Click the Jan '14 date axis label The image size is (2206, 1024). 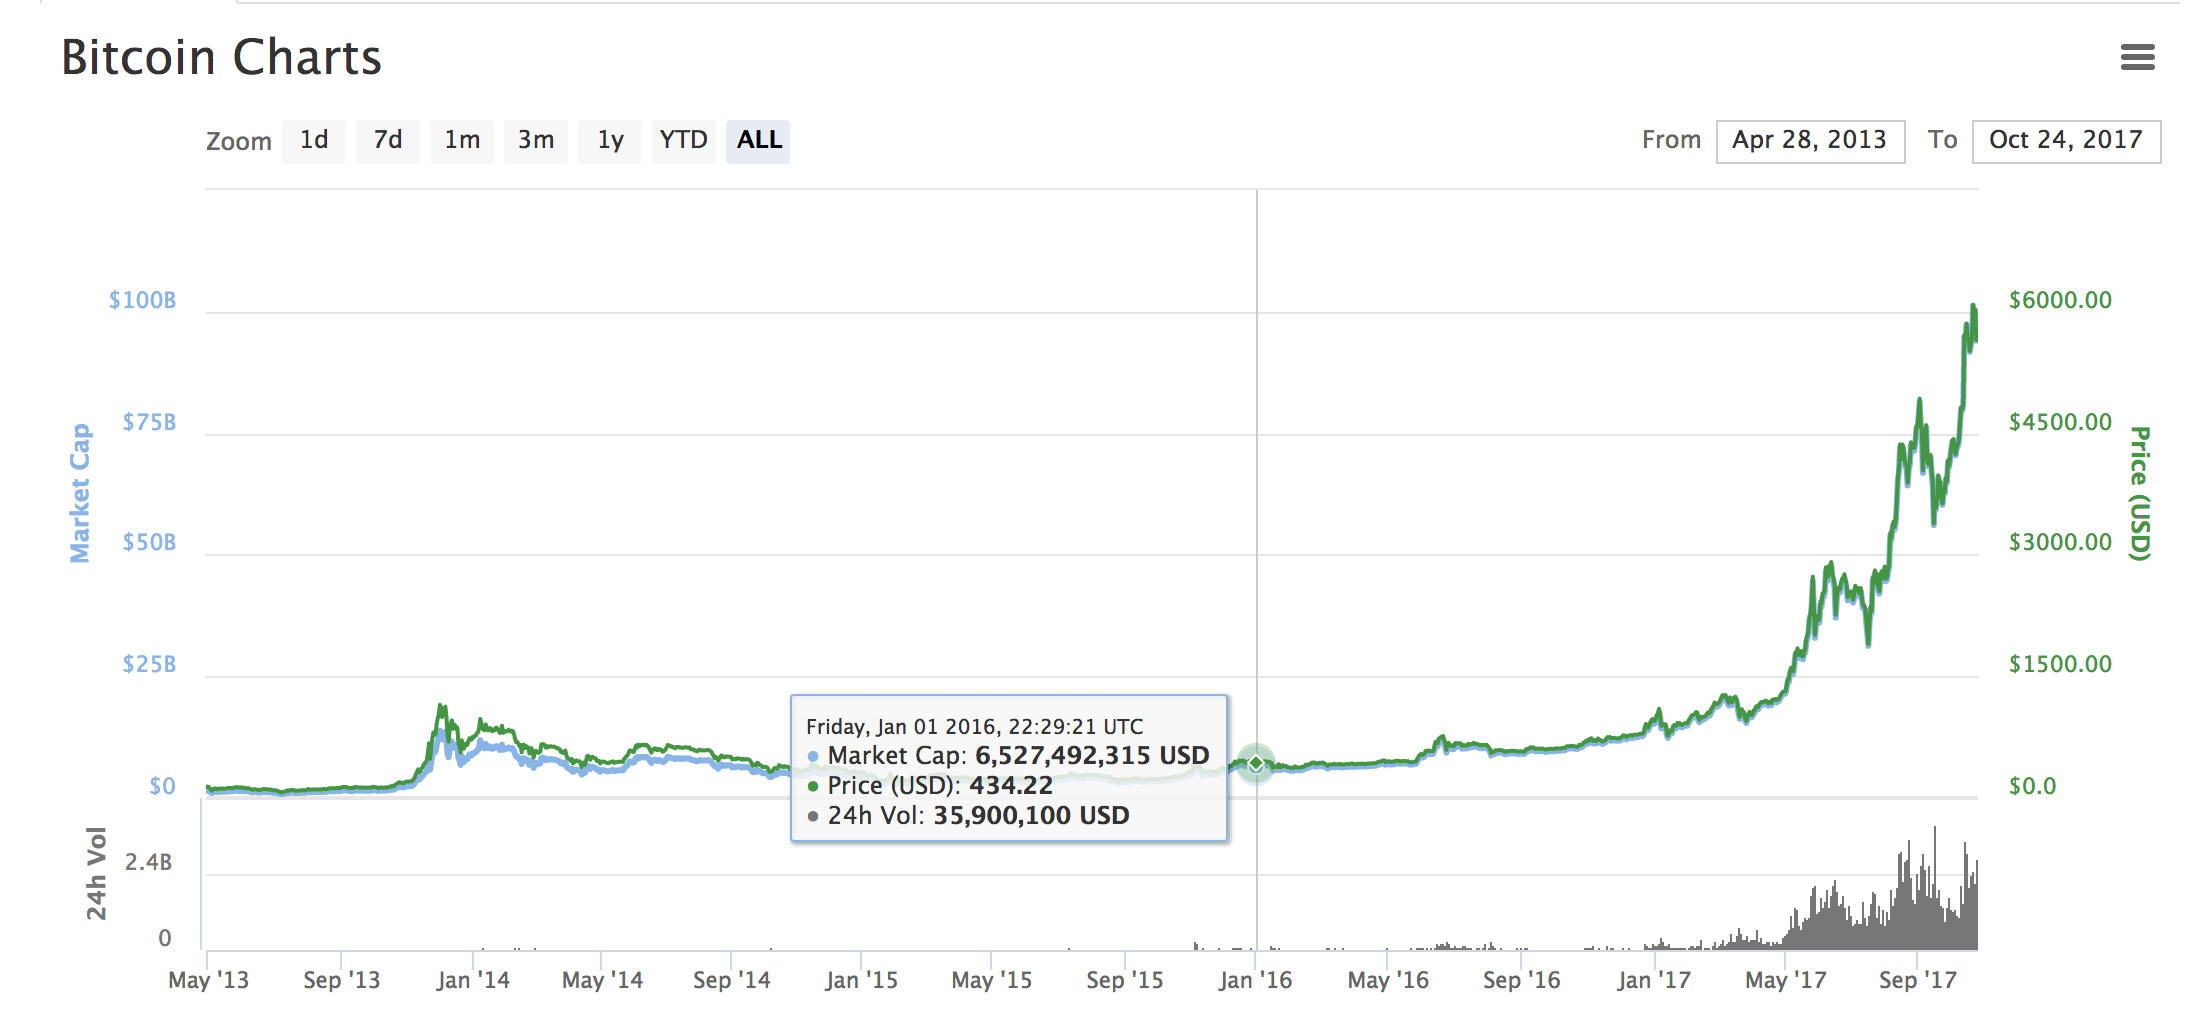pyautogui.click(x=473, y=980)
